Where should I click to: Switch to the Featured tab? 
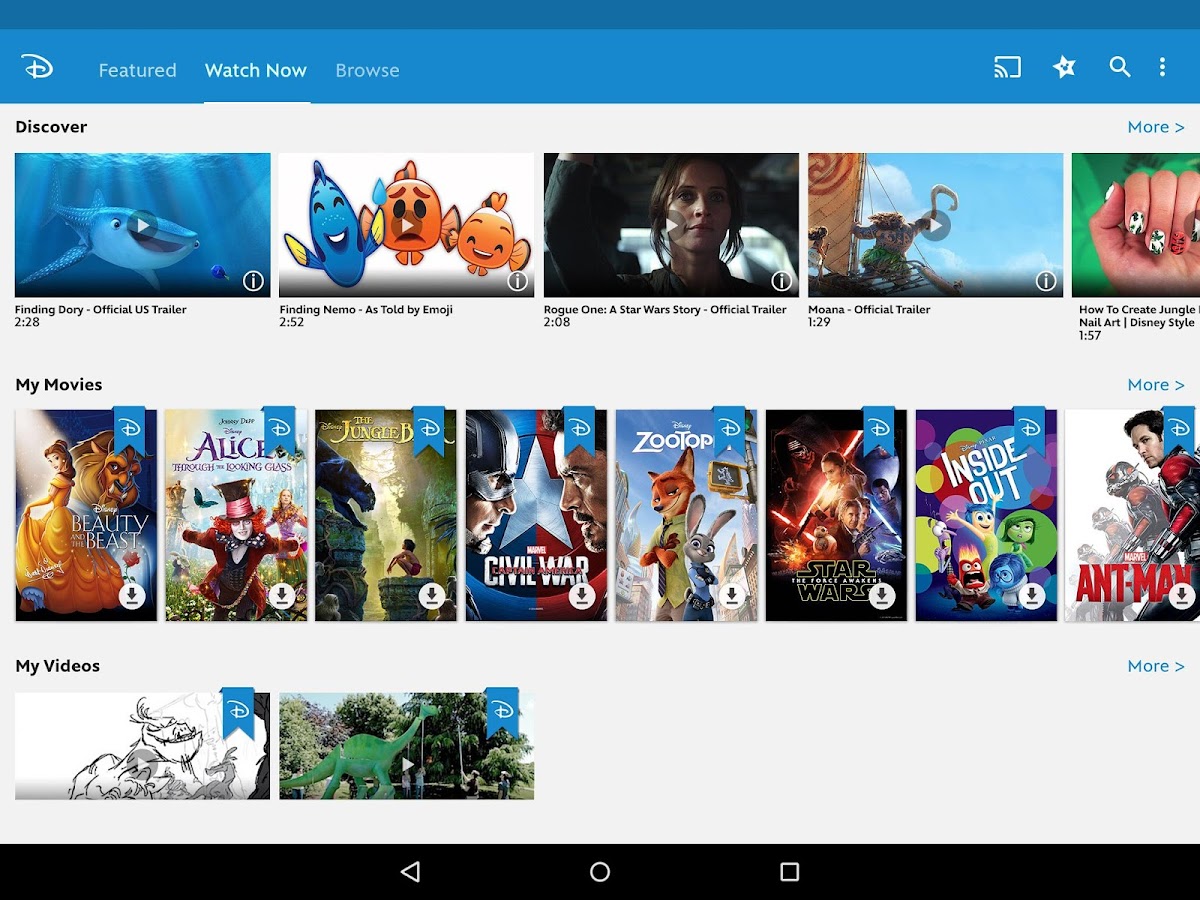click(x=137, y=70)
